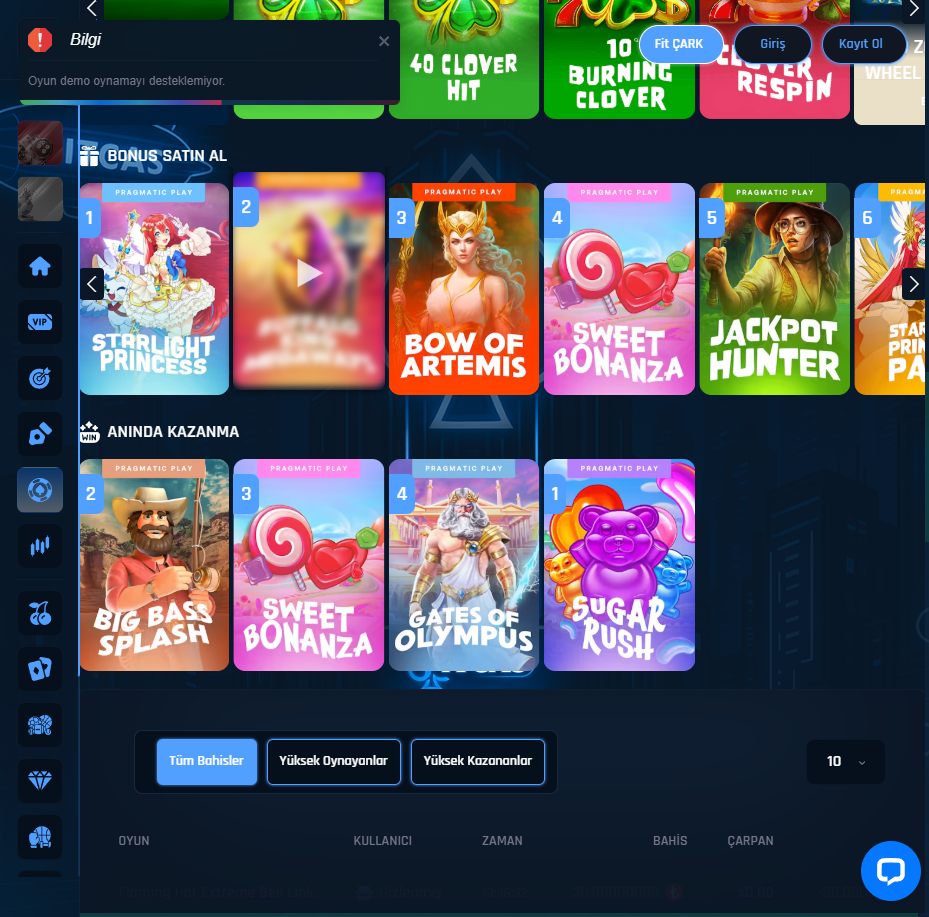929x917 pixels.
Task: Click the Giriş login button
Action: (772, 44)
